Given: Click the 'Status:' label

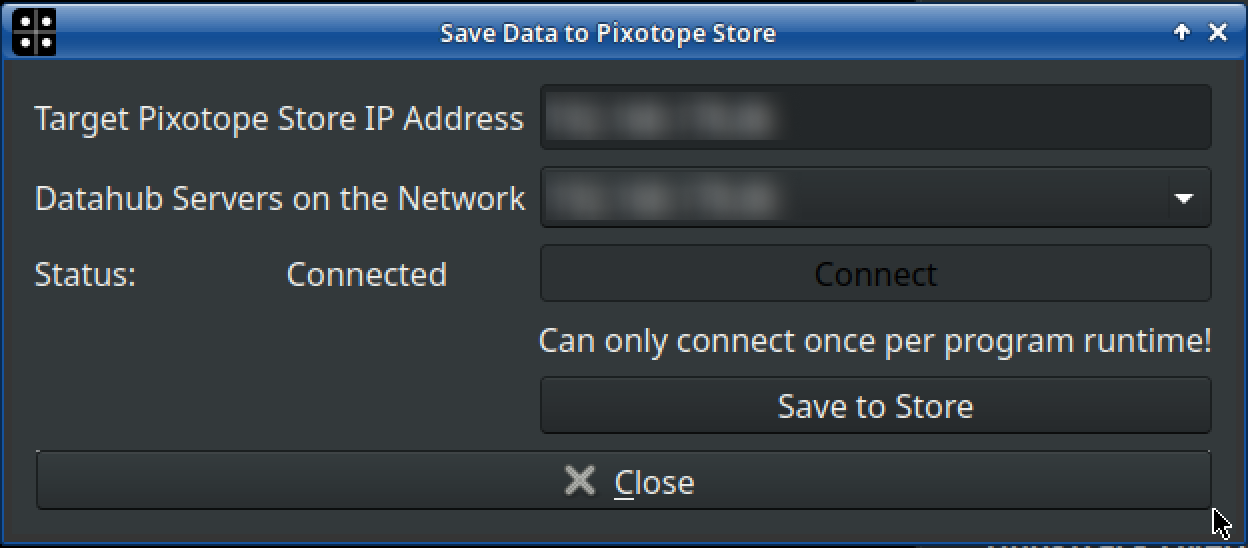Looking at the screenshot, I should 85,274.
